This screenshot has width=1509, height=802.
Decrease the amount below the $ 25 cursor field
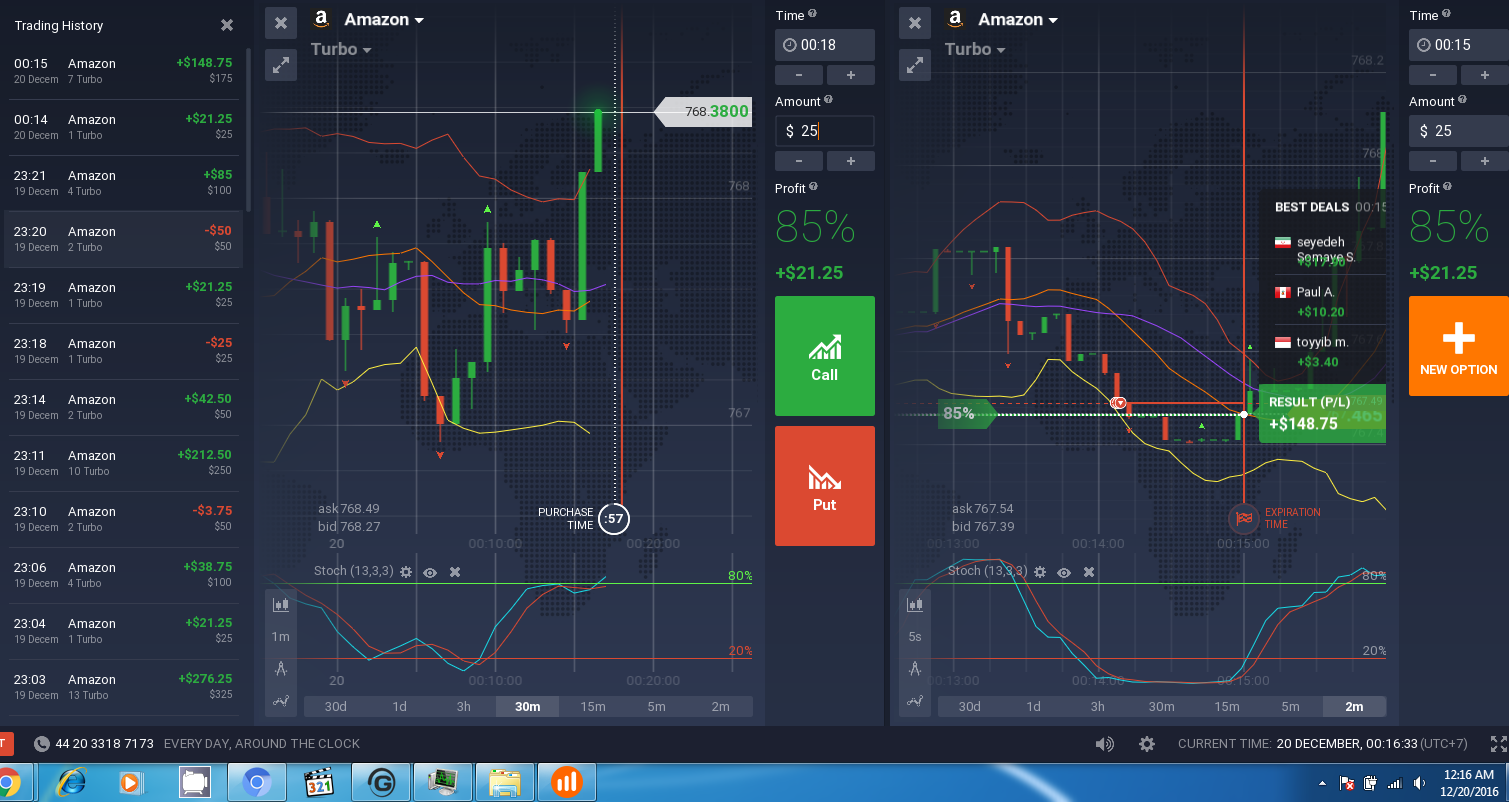[799, 161]
